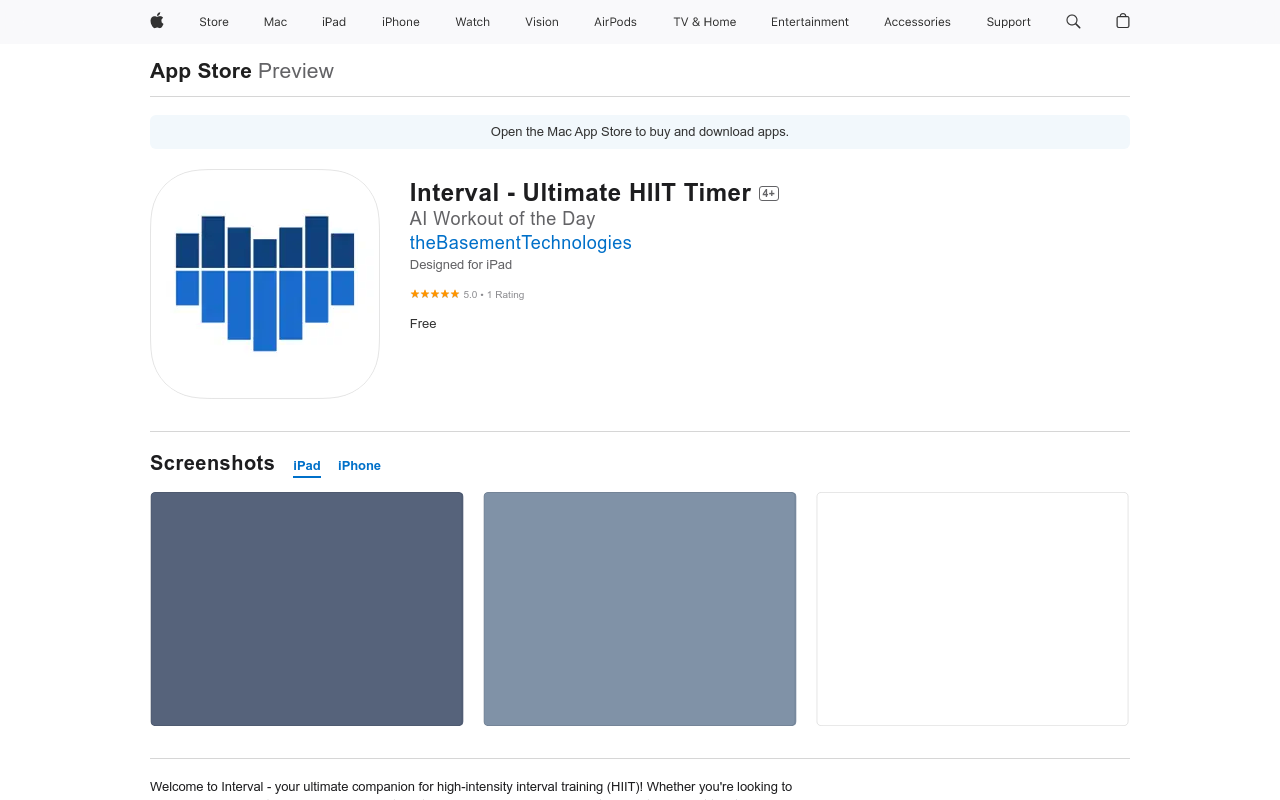Open the Store menu
The height and width of the screenshot is (800, 1280).
[x=214, y=22]
